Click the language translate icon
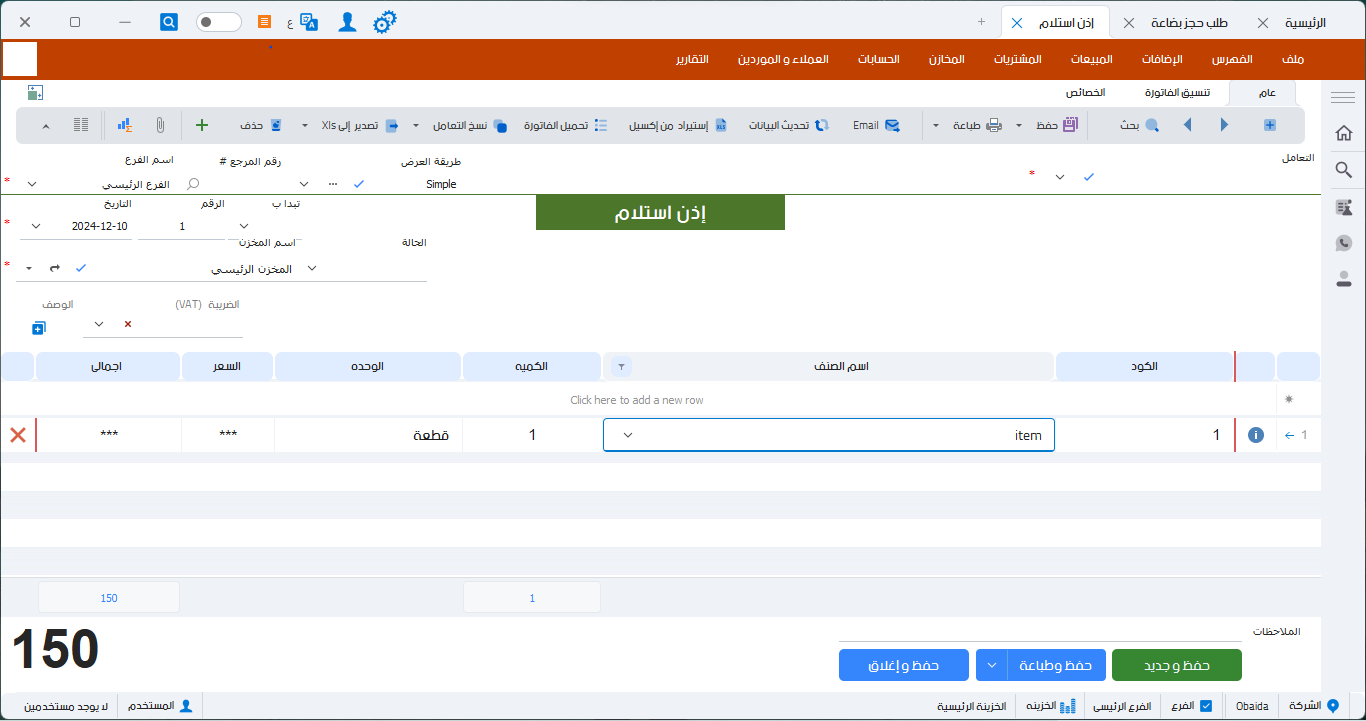The image size is (1366, 721). click(x=309, y=22)
